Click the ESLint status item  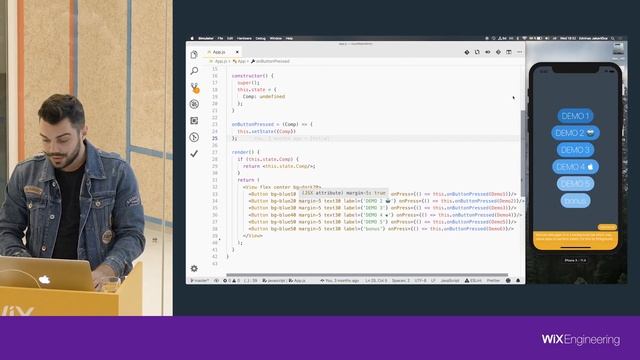(x=473, y=281)
